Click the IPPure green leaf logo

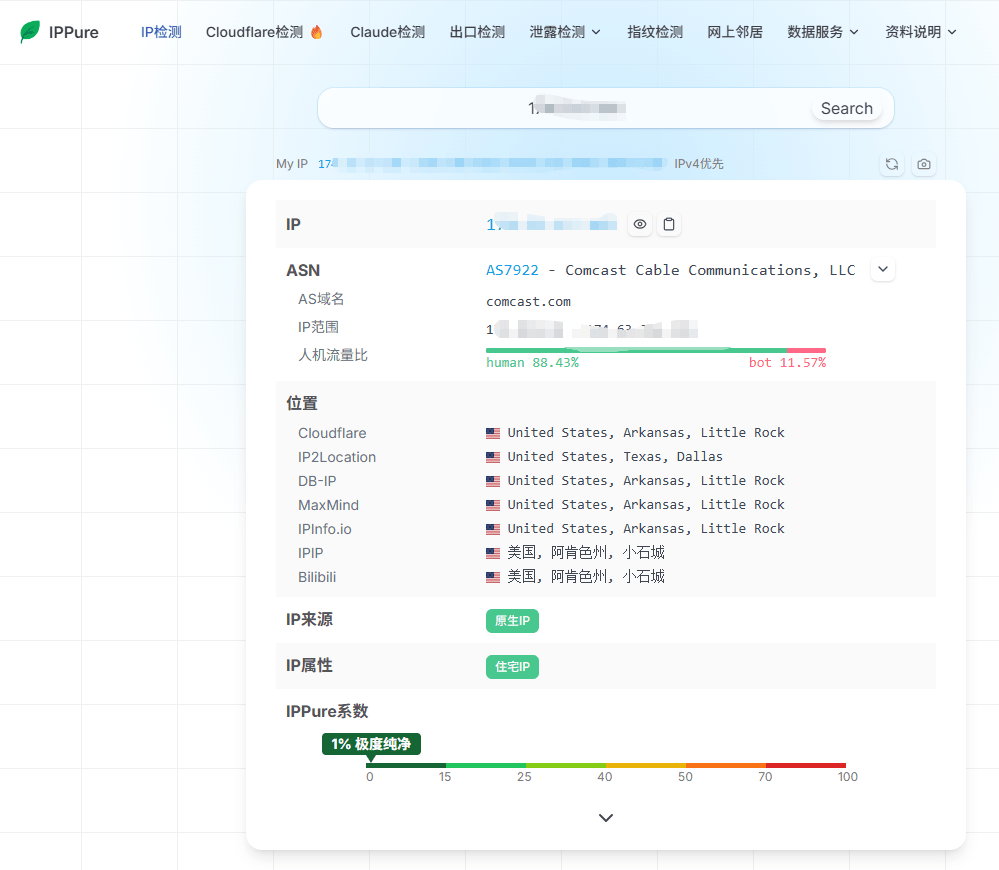(29, 32)
